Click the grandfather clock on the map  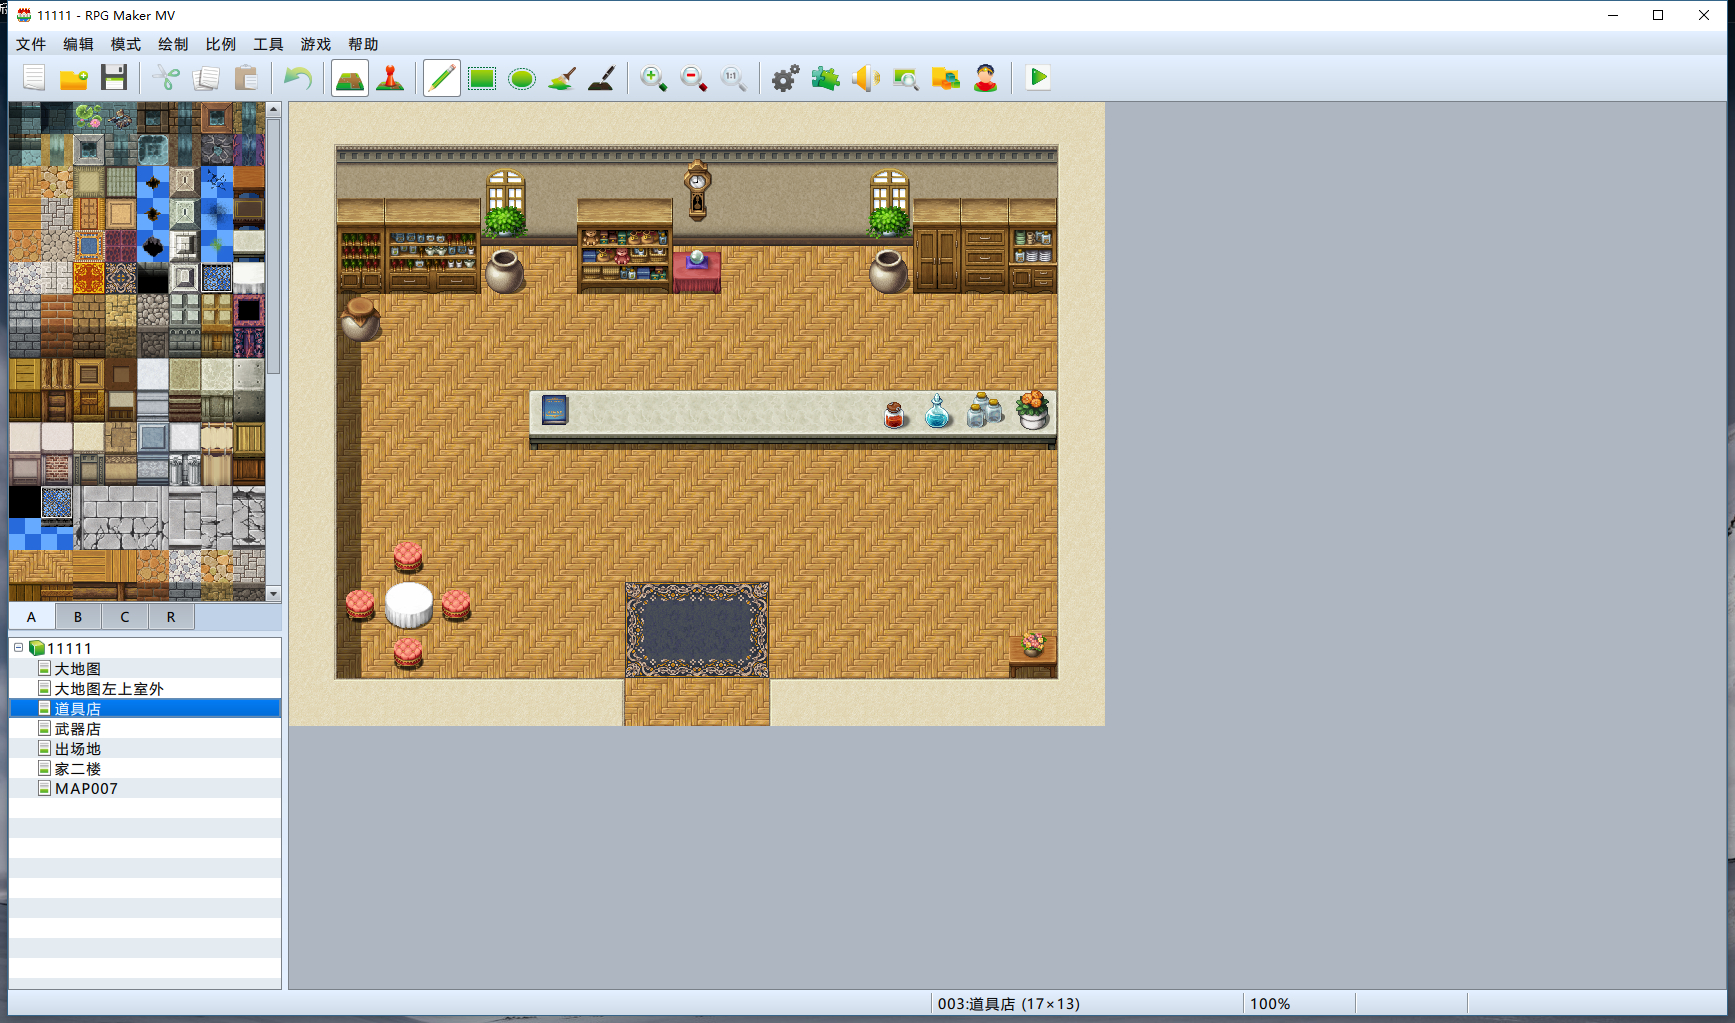tap(697, 190)
